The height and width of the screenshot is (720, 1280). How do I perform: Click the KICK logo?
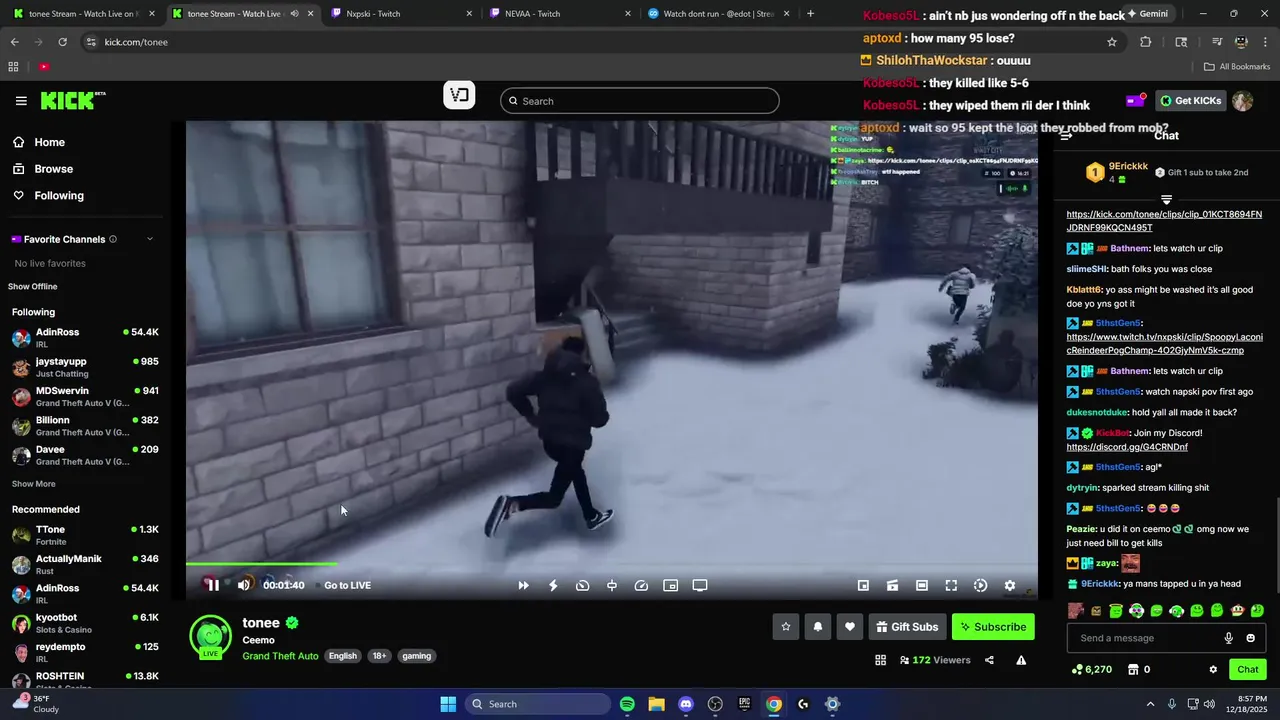click(x=73, y=100)
